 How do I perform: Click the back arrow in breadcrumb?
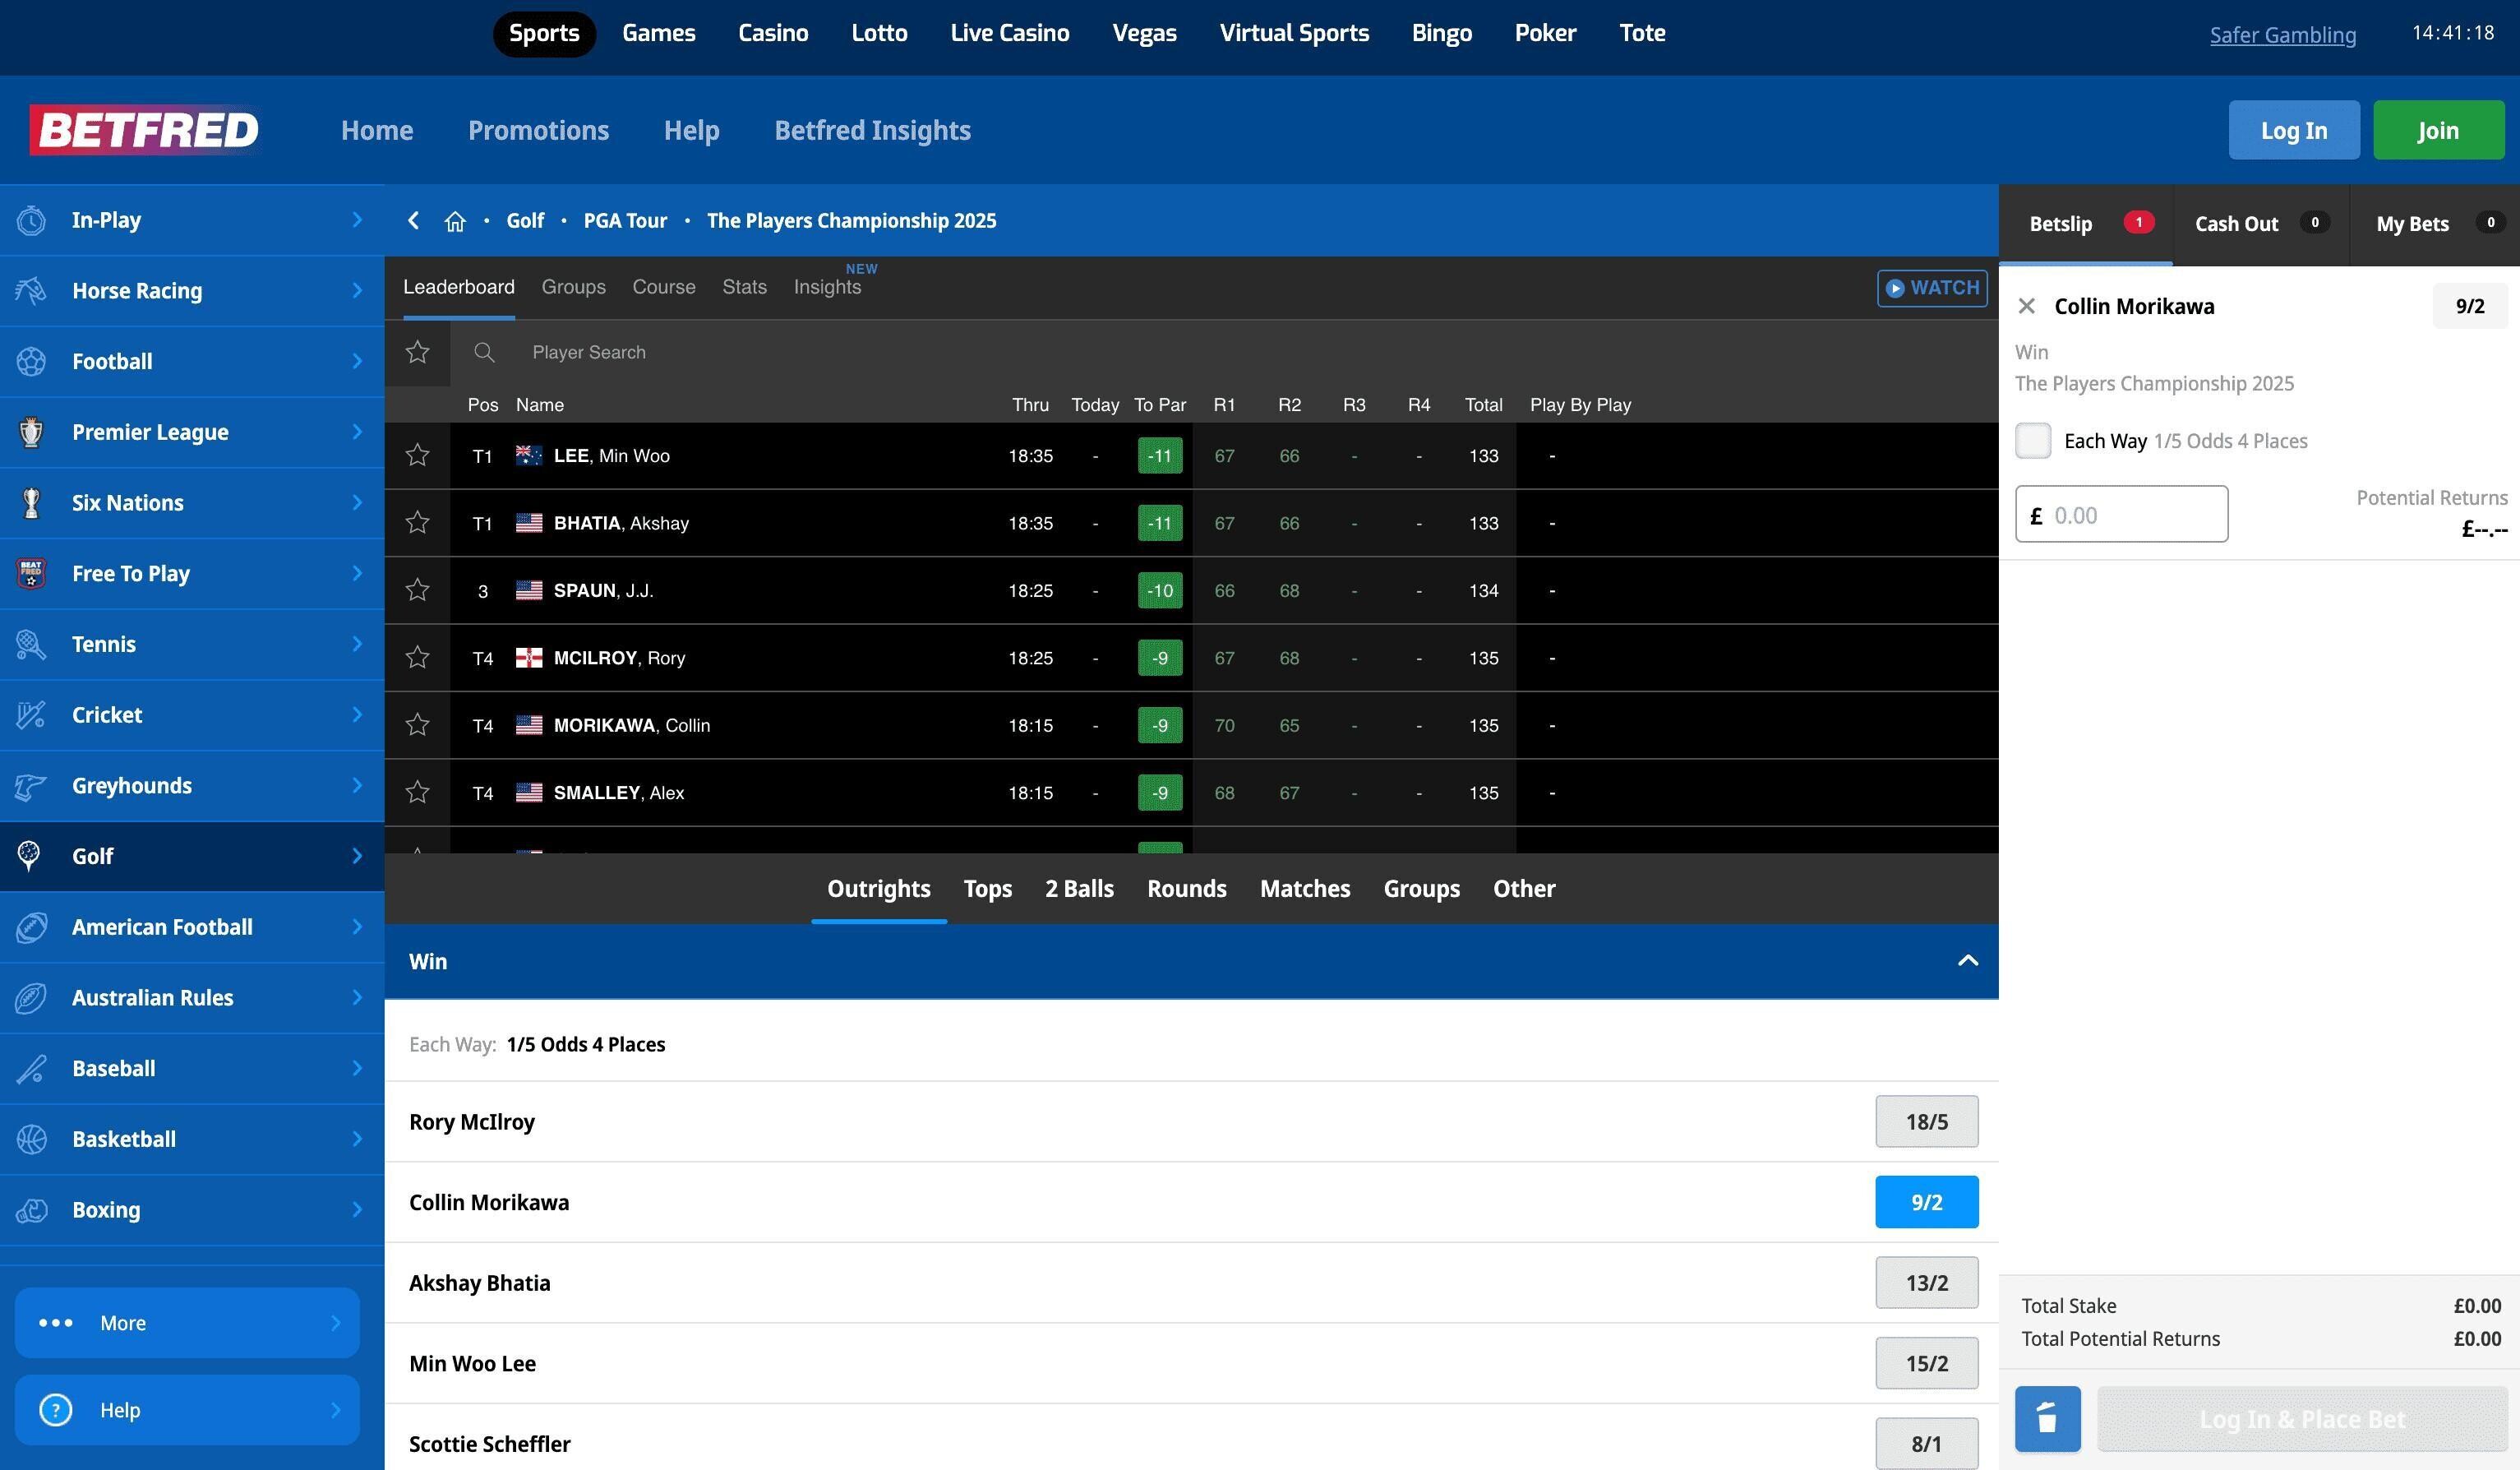[x=413, y=220]
